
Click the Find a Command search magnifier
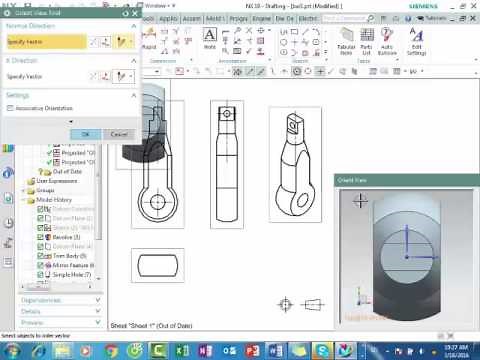(x=370, y=18)
